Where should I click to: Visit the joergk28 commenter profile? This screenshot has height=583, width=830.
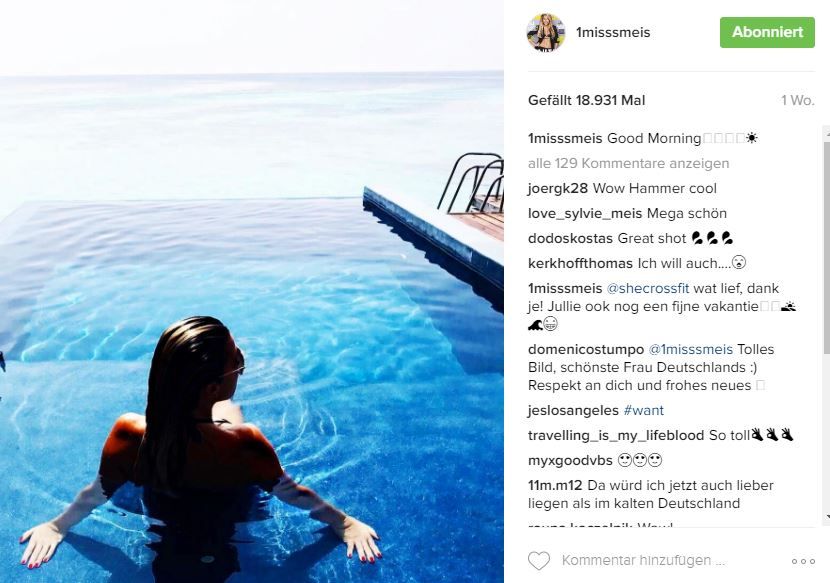tap(558, 189)
